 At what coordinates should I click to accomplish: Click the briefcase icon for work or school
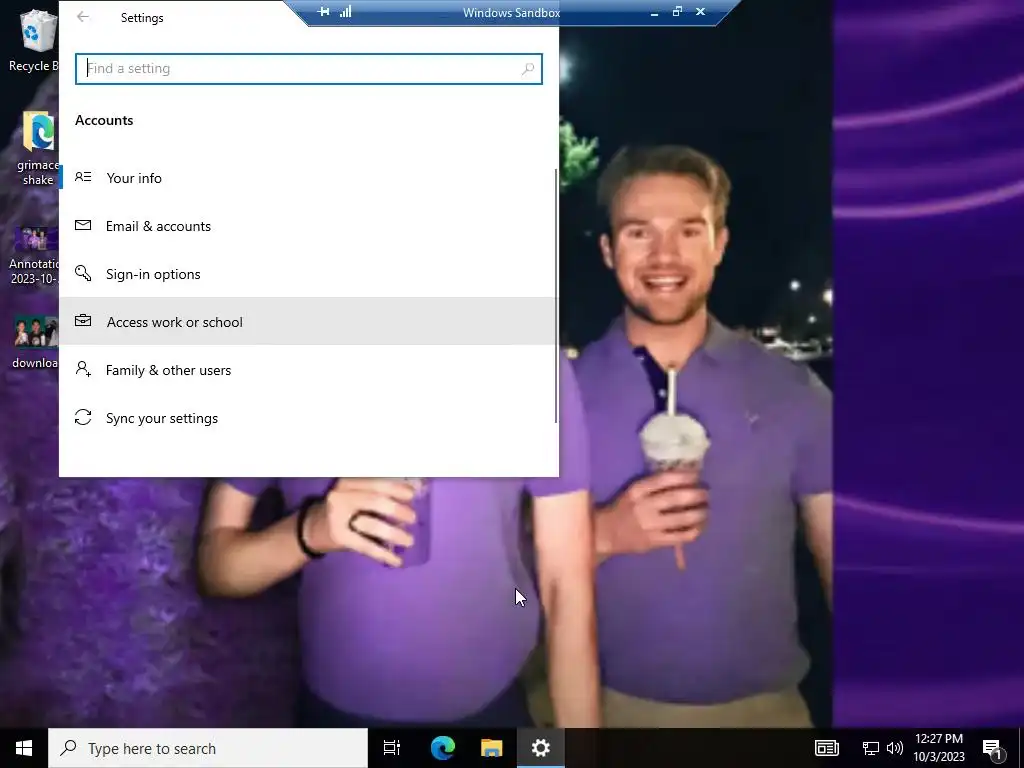83,321
